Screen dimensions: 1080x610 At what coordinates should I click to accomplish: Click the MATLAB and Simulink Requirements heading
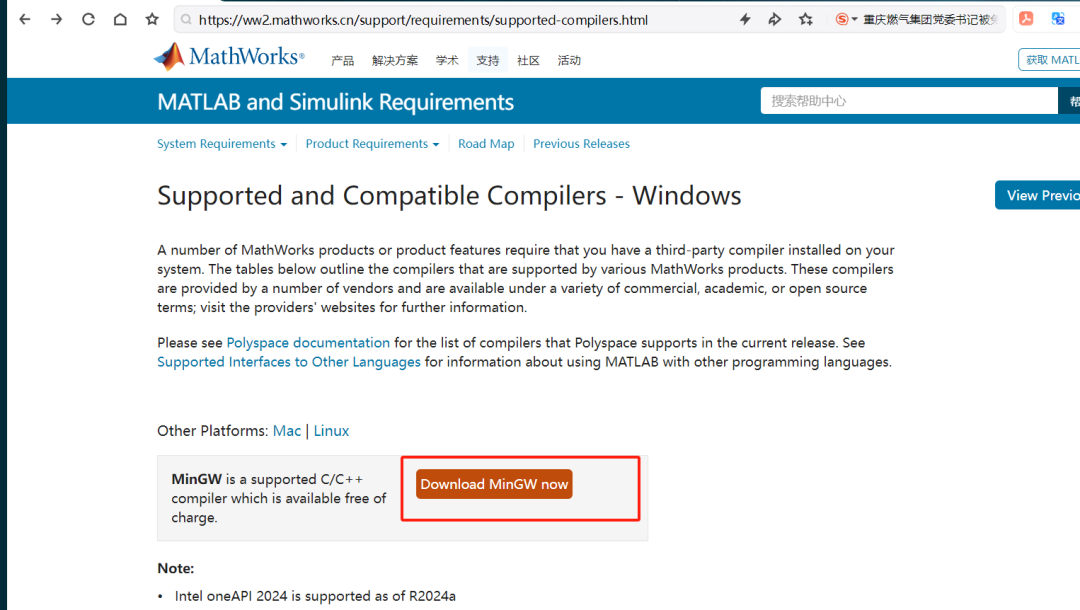(335, 102)
